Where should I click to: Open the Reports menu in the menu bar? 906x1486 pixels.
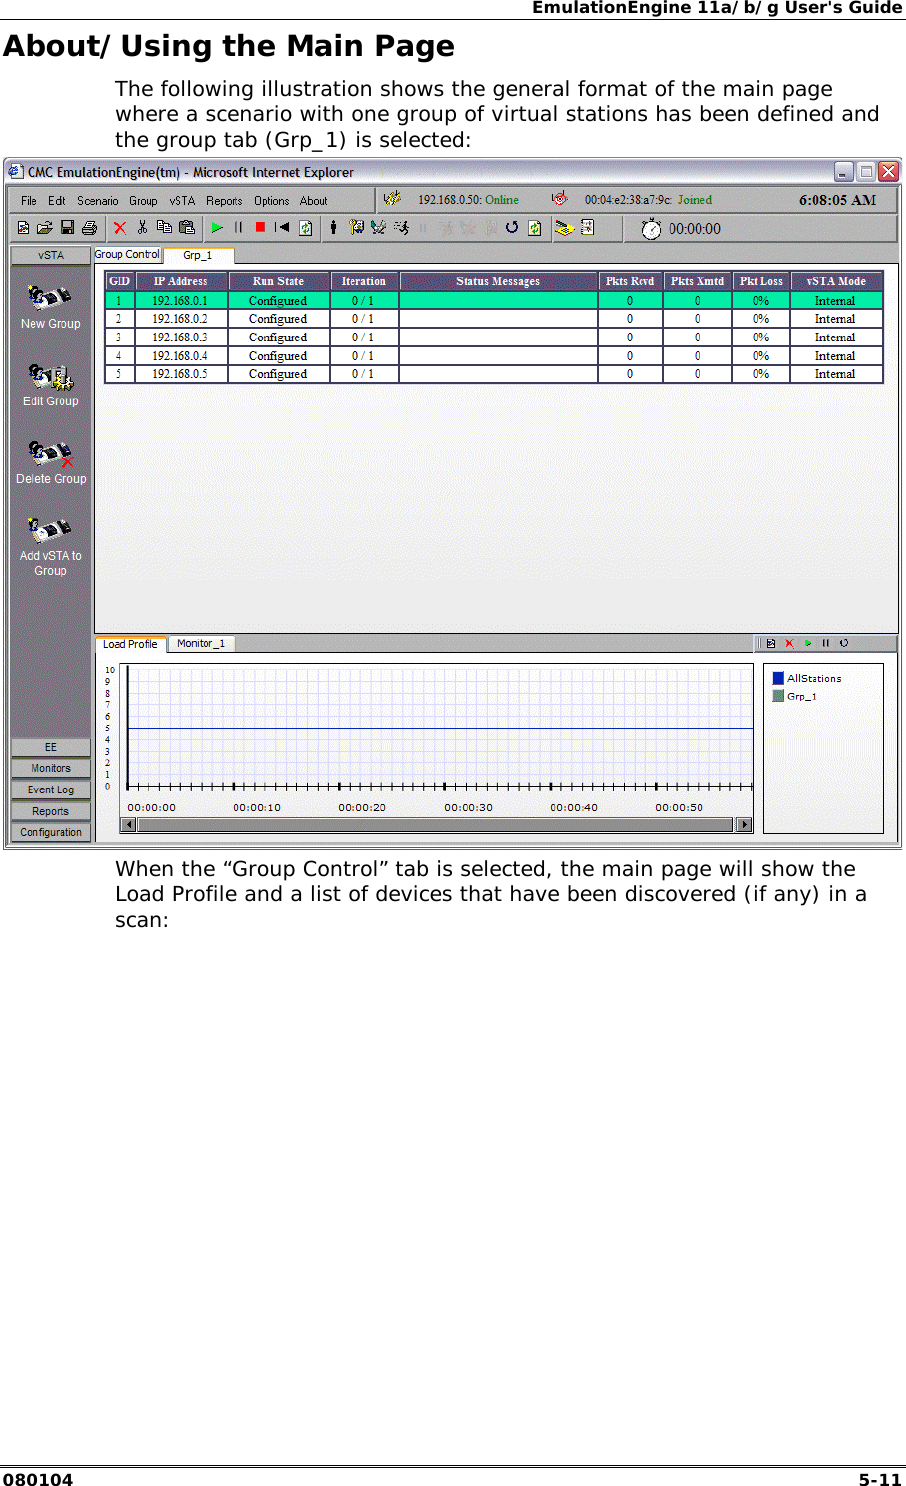(x=225, y=200)
